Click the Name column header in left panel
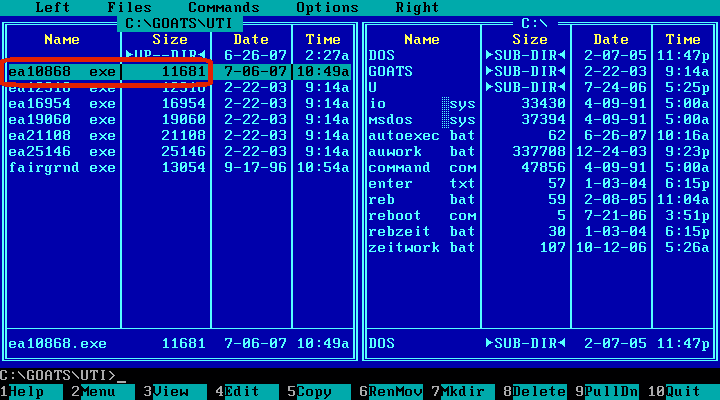Screen dimensions: 720x400 [x=62, y=39]
